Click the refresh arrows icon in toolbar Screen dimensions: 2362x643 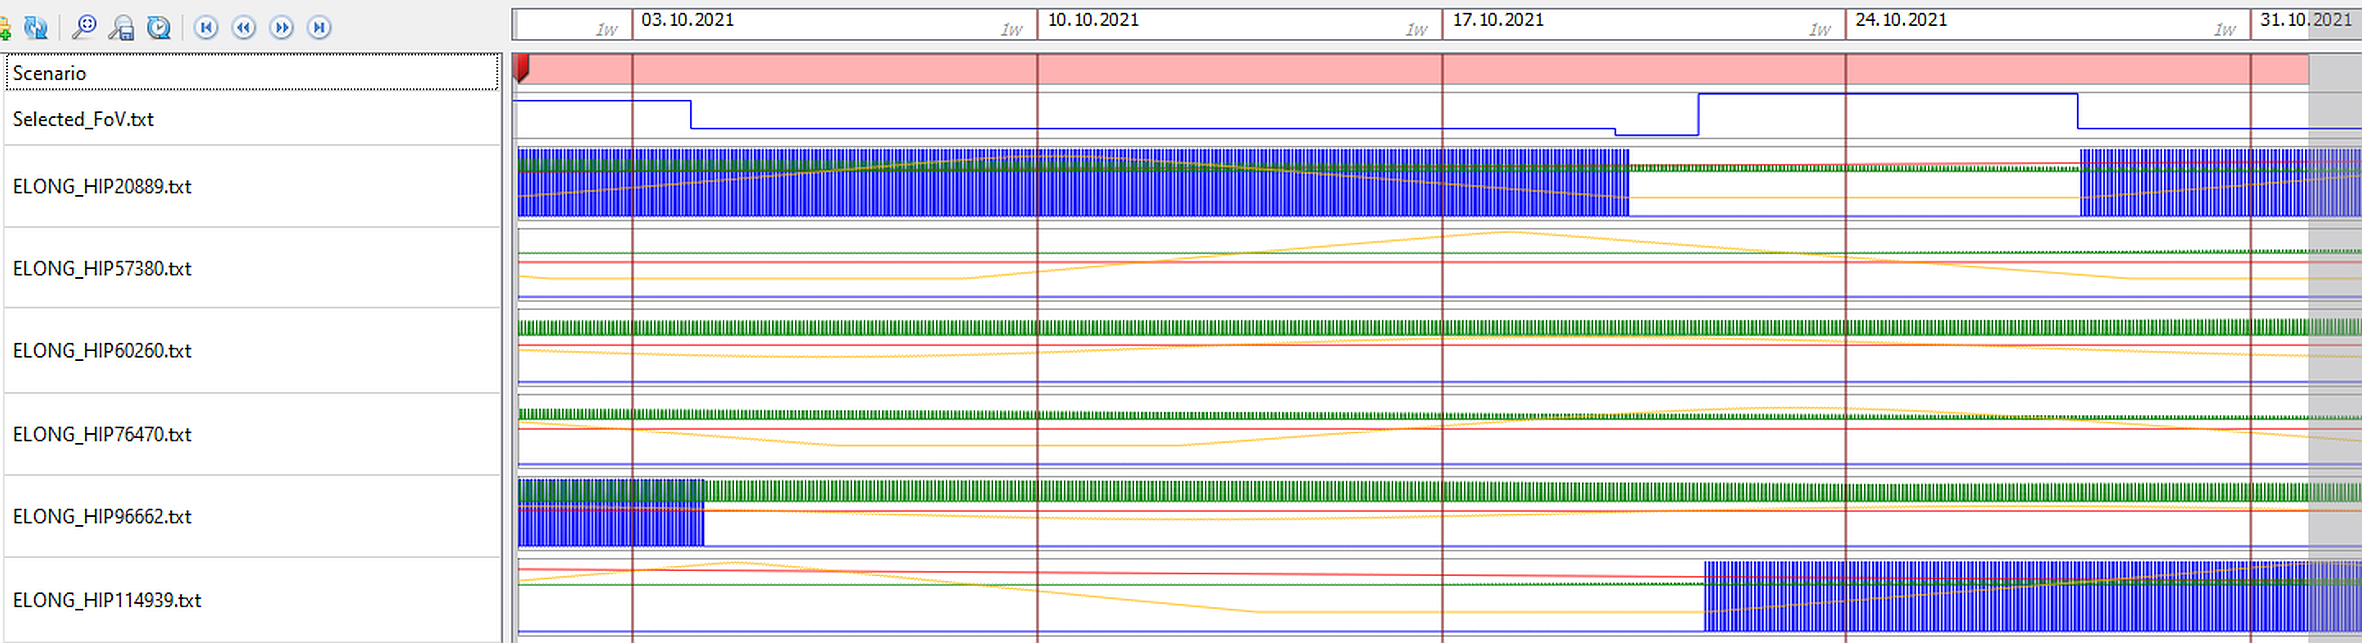click(36, 27)
